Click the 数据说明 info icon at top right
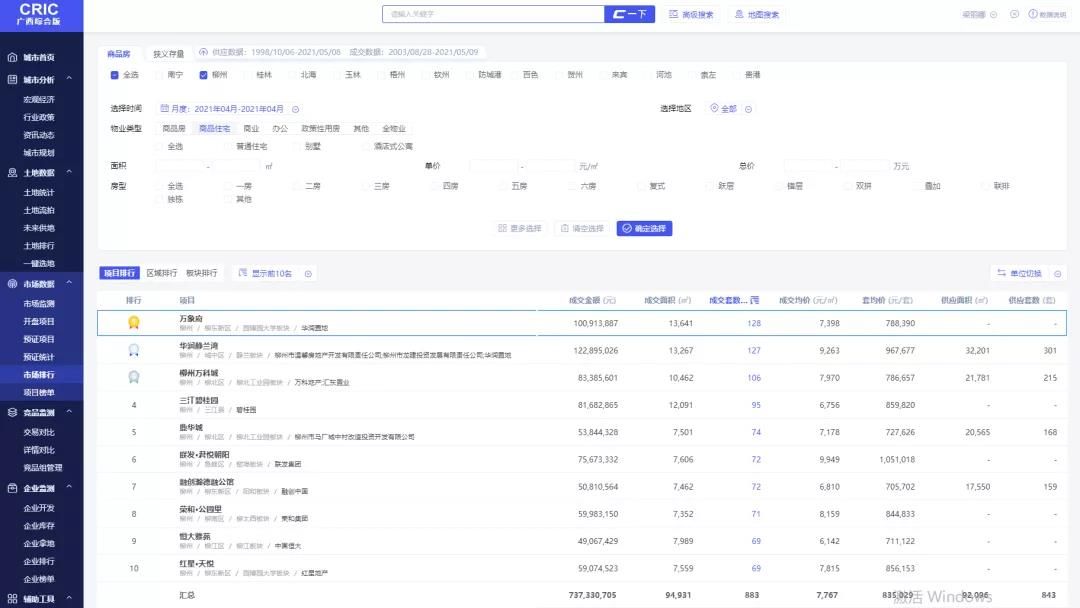Screen dimensions: 1080x608 pyautogui.click(x=1032, y=14)
